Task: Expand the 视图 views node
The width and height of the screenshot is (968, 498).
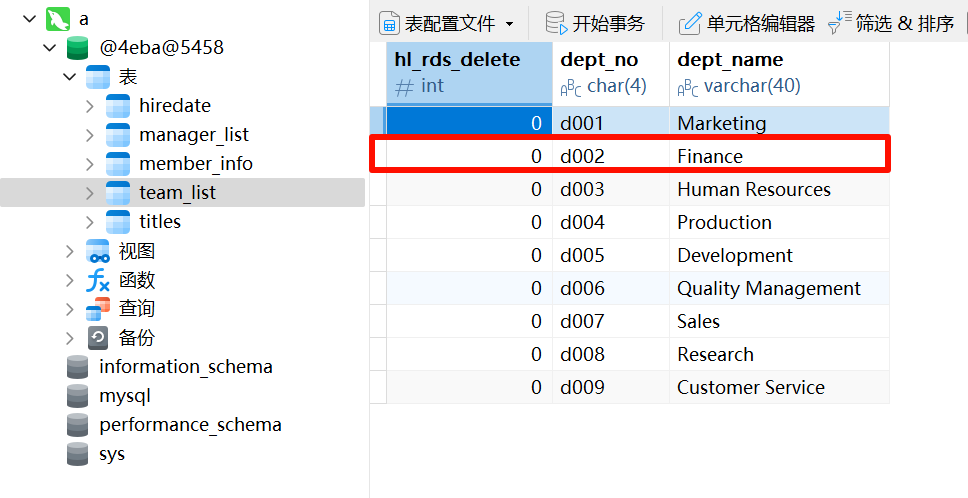Action: (70, 251)
